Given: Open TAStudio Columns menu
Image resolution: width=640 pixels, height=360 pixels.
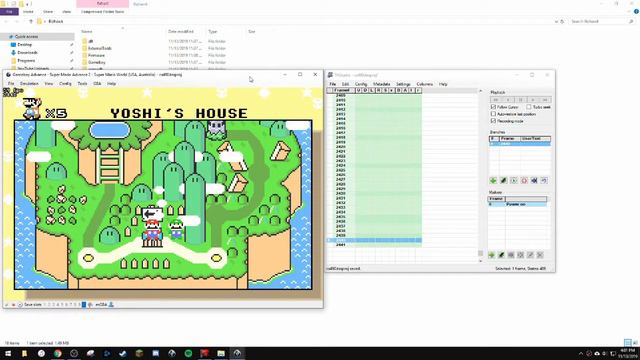Looking at the screenshot, I should point(424,84).
